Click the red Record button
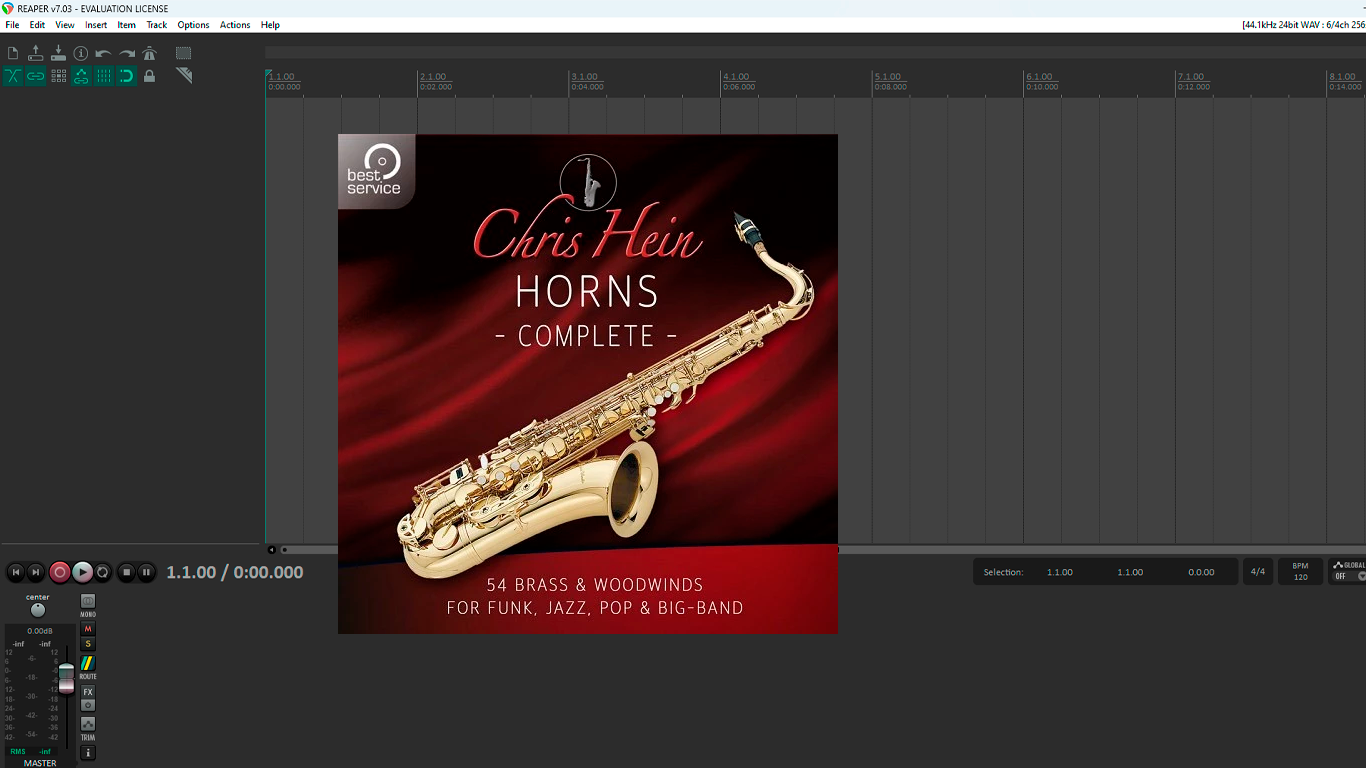Image resolution: width=1366 pixels, height=768 pixels. click(60, 572)
